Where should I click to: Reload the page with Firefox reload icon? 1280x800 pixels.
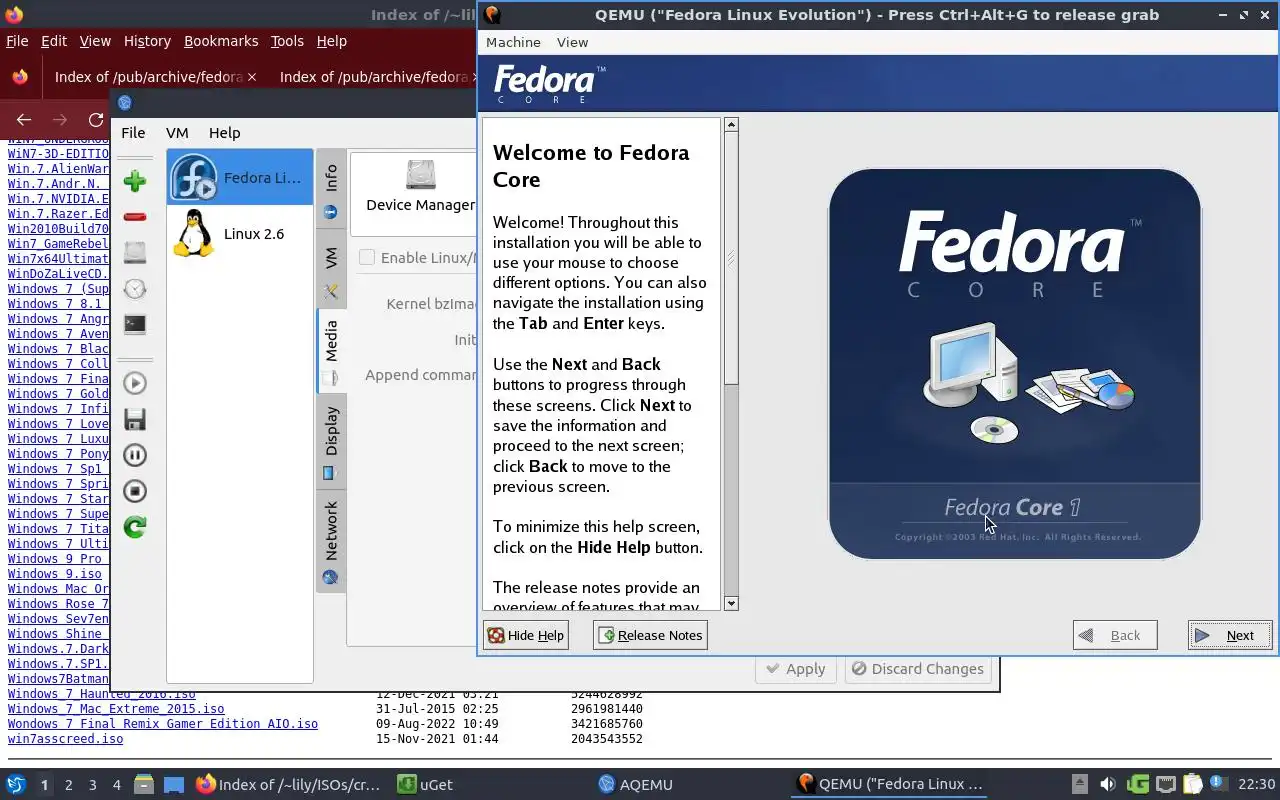(96, 119)
